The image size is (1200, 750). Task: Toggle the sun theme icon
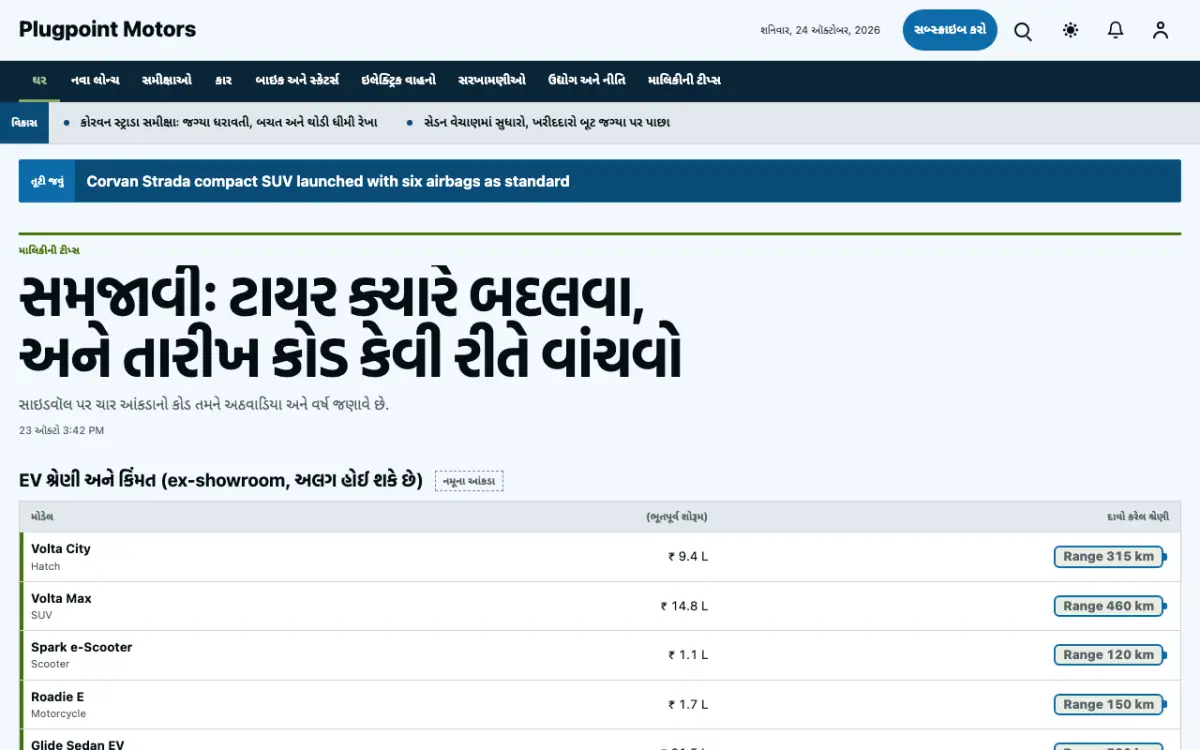pyautogui.click(x=1070, y=31)
